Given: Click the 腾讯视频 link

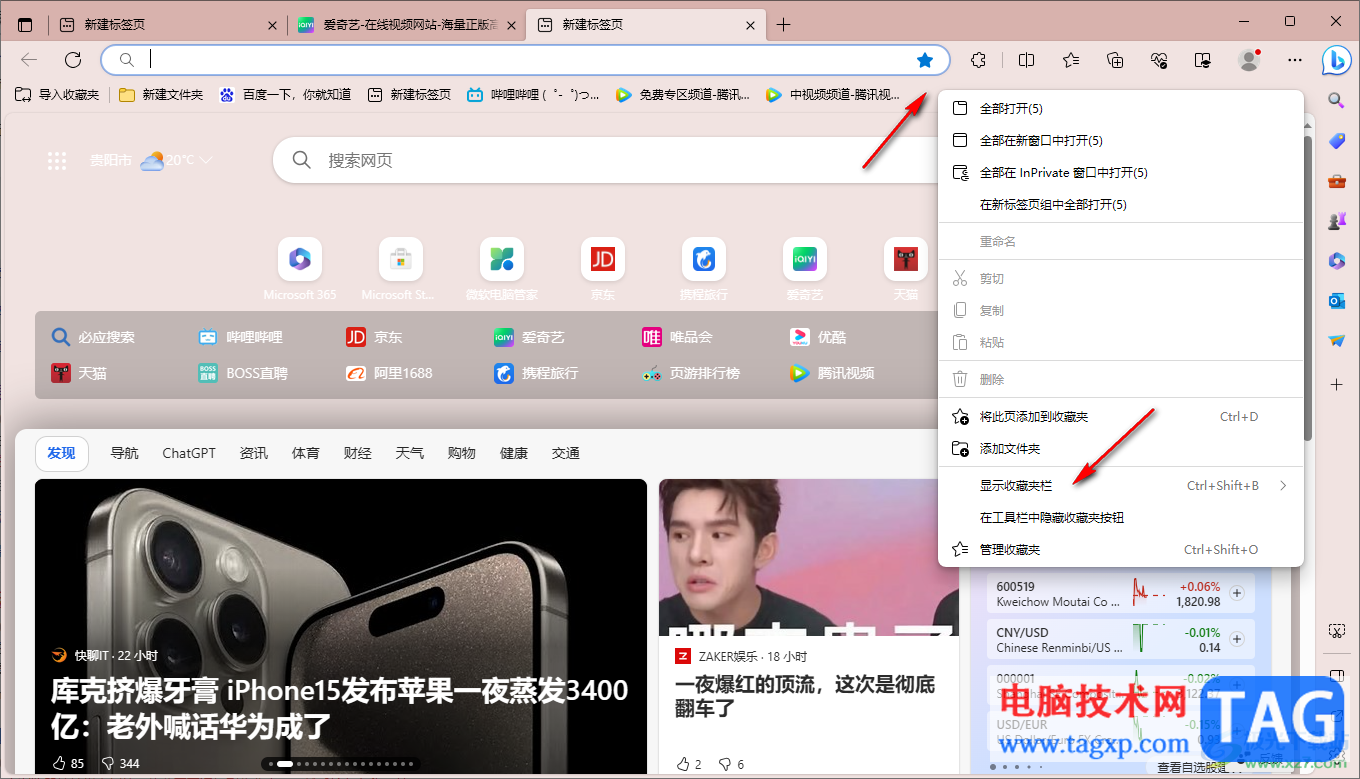Looking at the screenshot, I should click(832, 373).
